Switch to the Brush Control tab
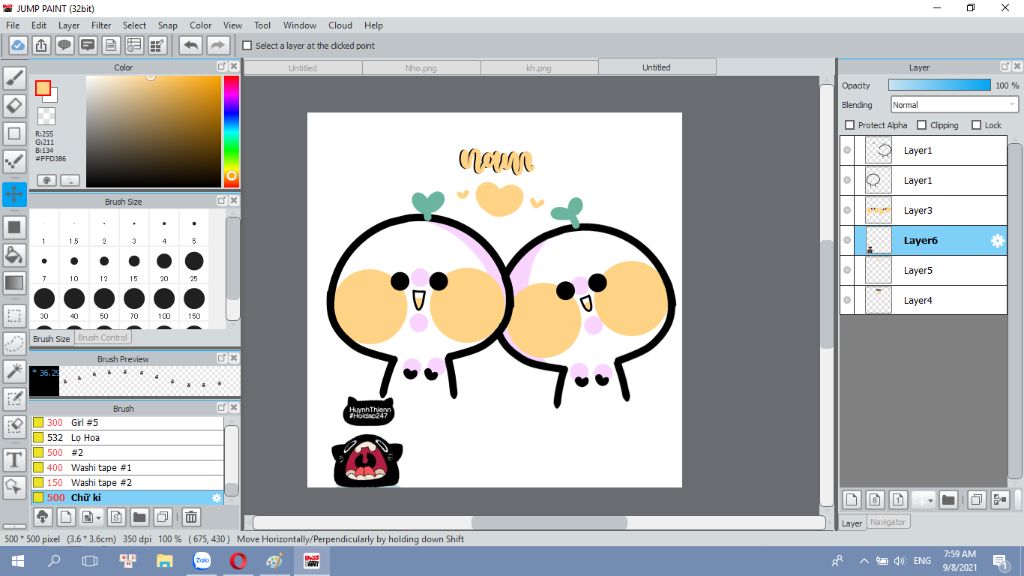Image resolution: width=1024 pixels, height=576 pixels. (103, 338)
